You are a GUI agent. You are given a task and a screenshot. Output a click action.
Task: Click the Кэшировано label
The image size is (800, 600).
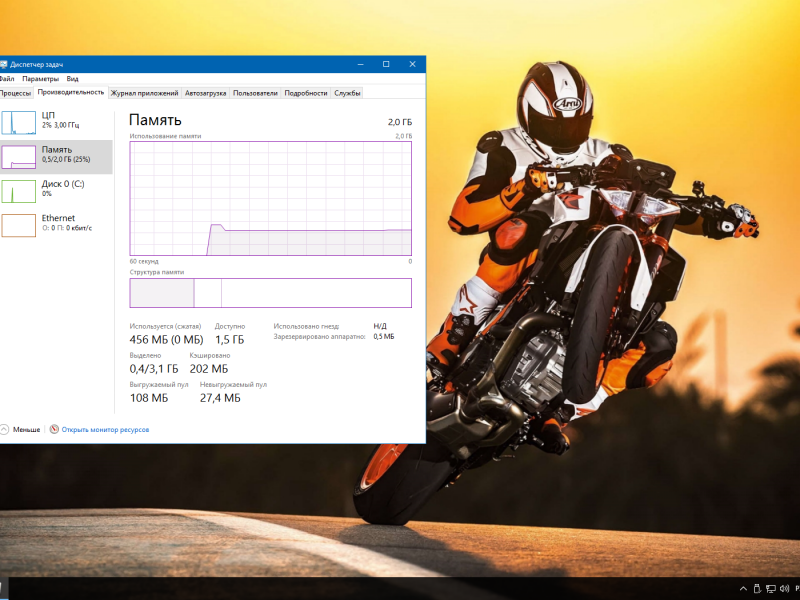point(210,355)
